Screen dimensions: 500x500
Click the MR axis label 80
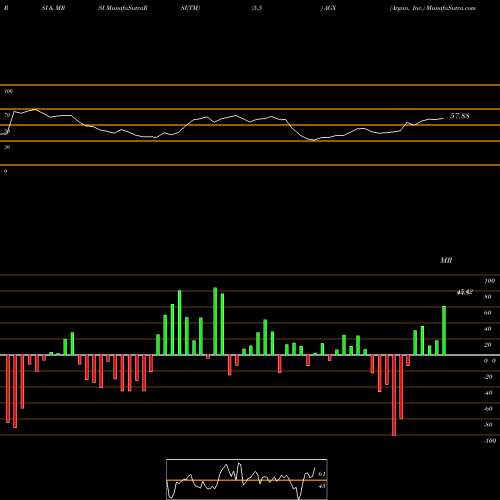(488, 297)
